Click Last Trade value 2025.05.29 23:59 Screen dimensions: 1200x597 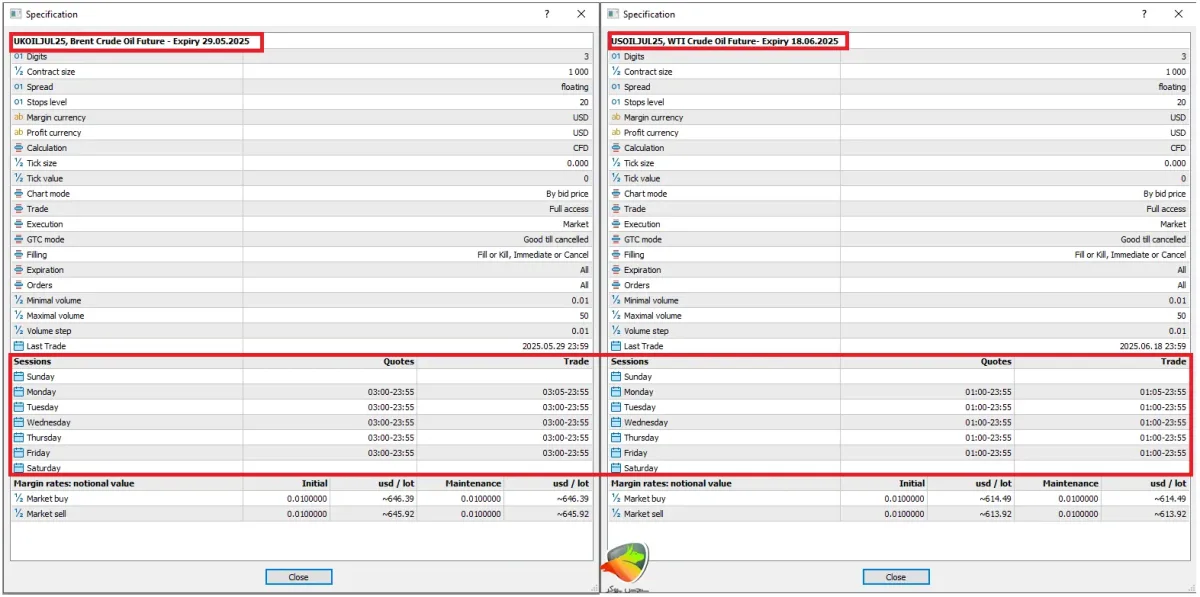pyautogui.click(x=555, y=346)
